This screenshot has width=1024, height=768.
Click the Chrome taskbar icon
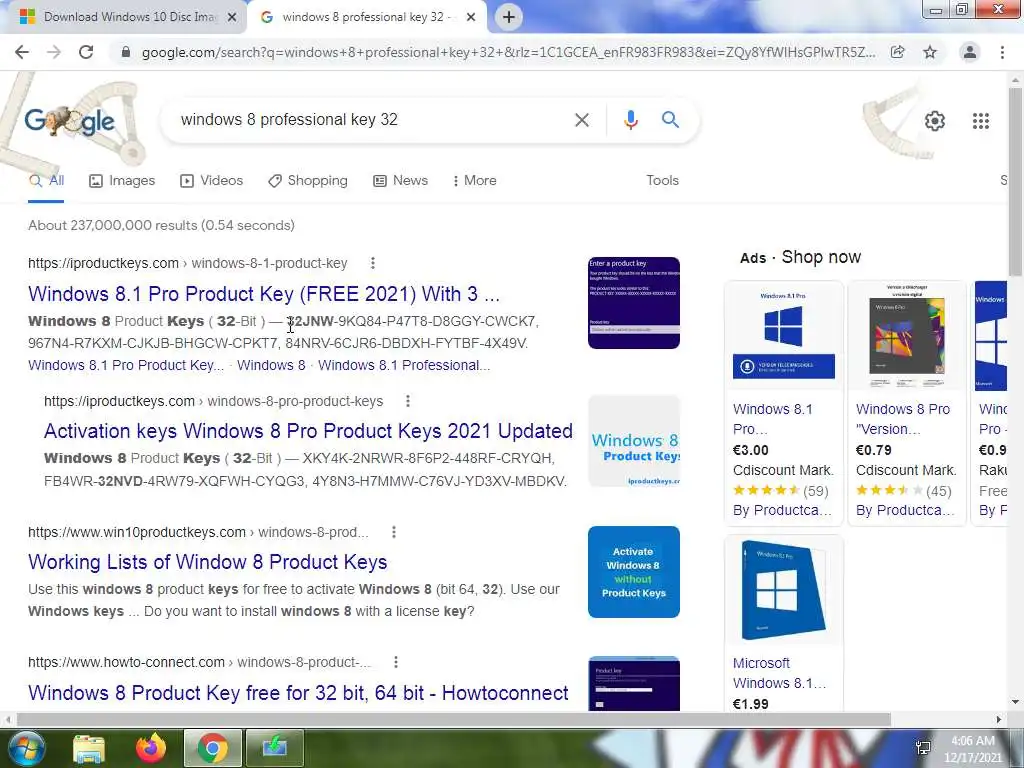pos(212,748)
